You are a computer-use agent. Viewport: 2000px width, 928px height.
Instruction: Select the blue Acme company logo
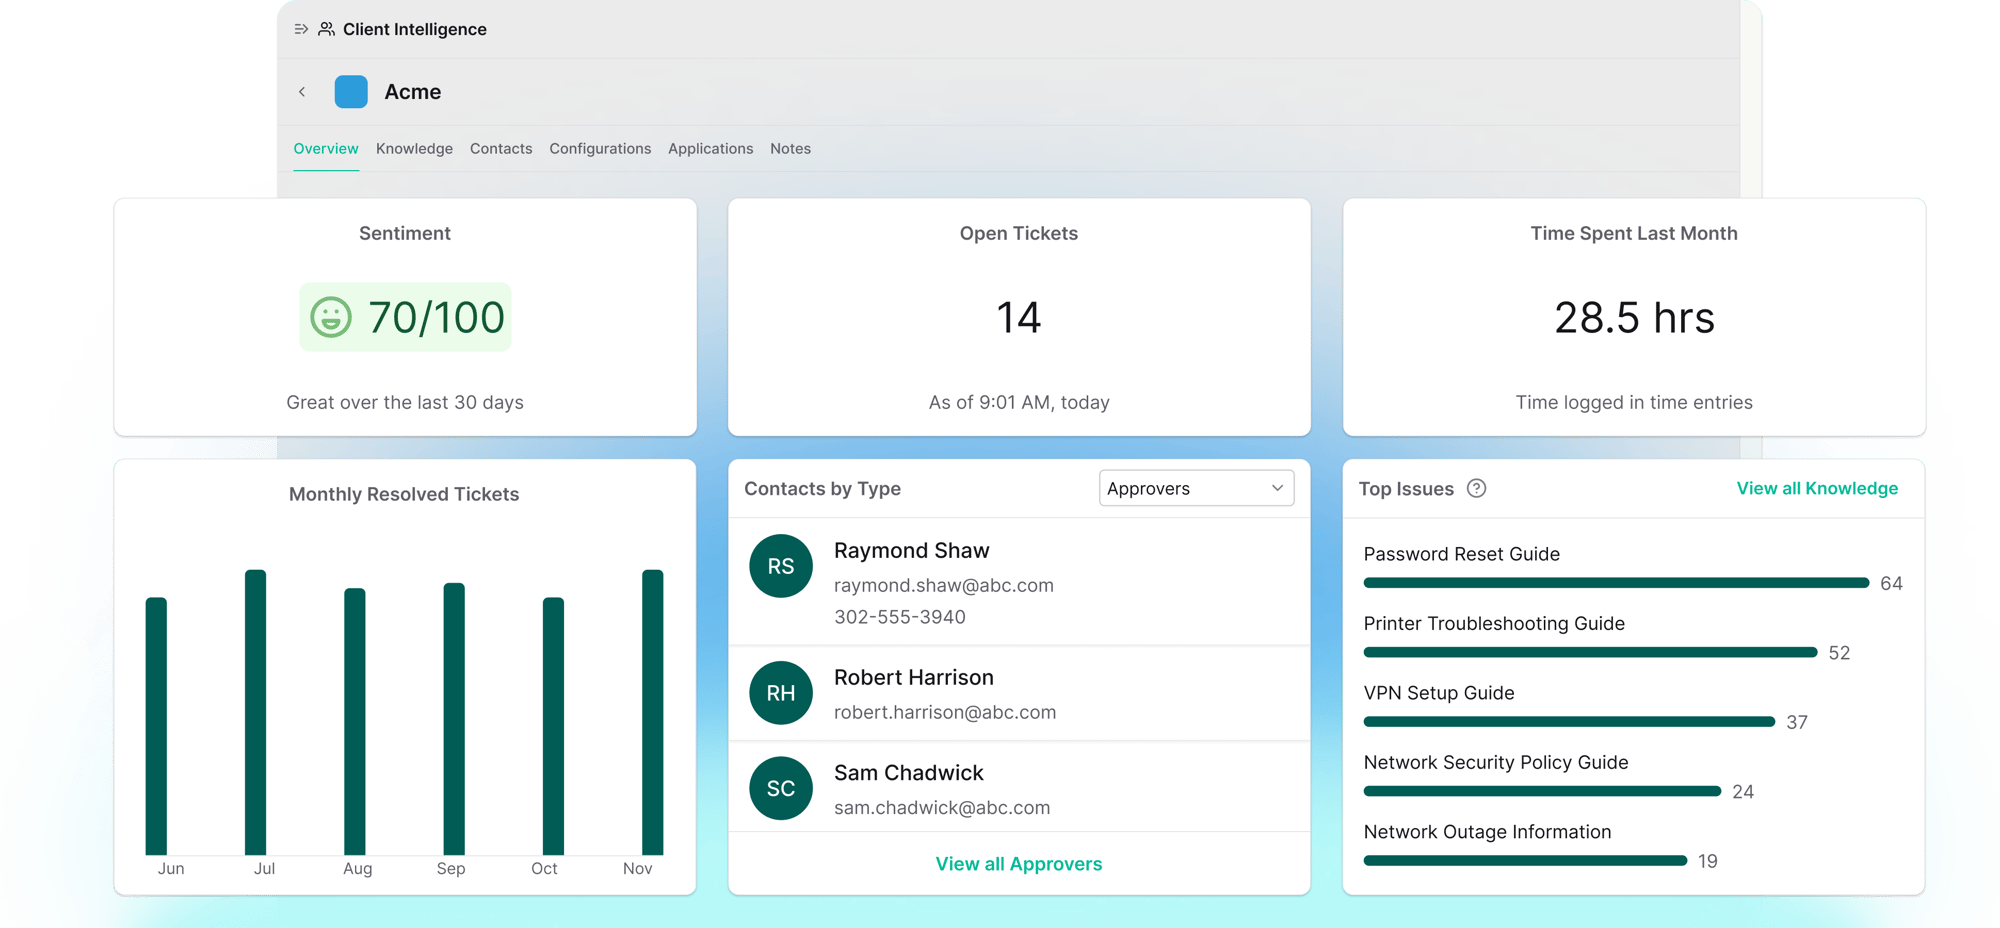point(351,91)
